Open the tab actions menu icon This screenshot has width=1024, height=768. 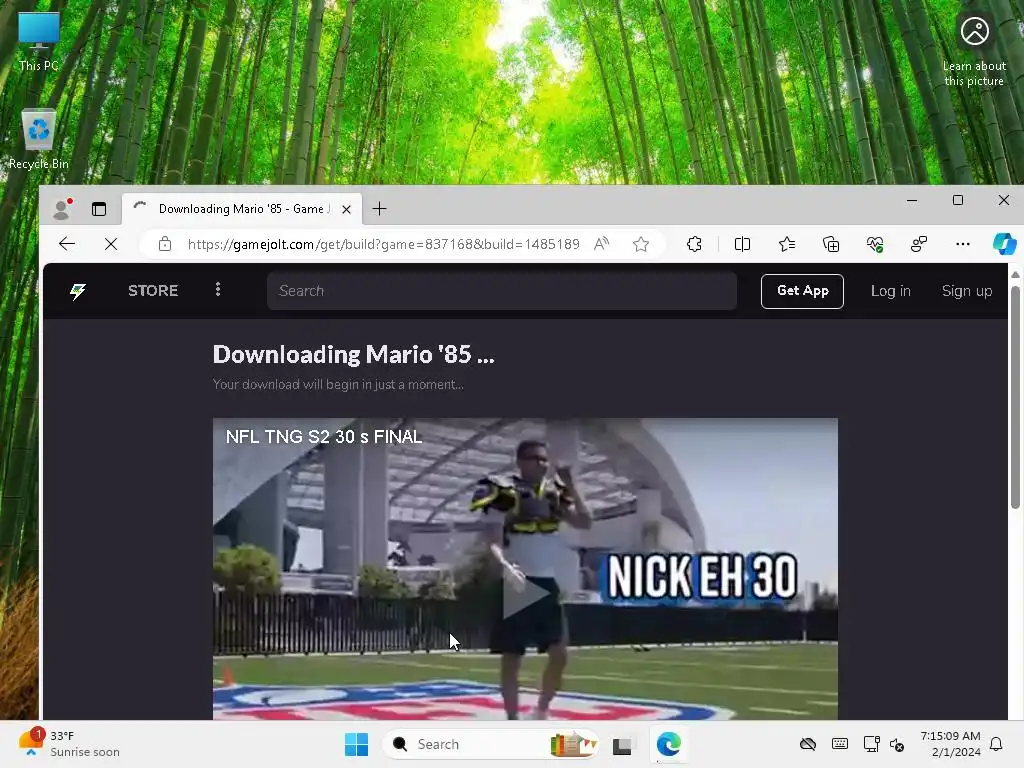[99, 209]
